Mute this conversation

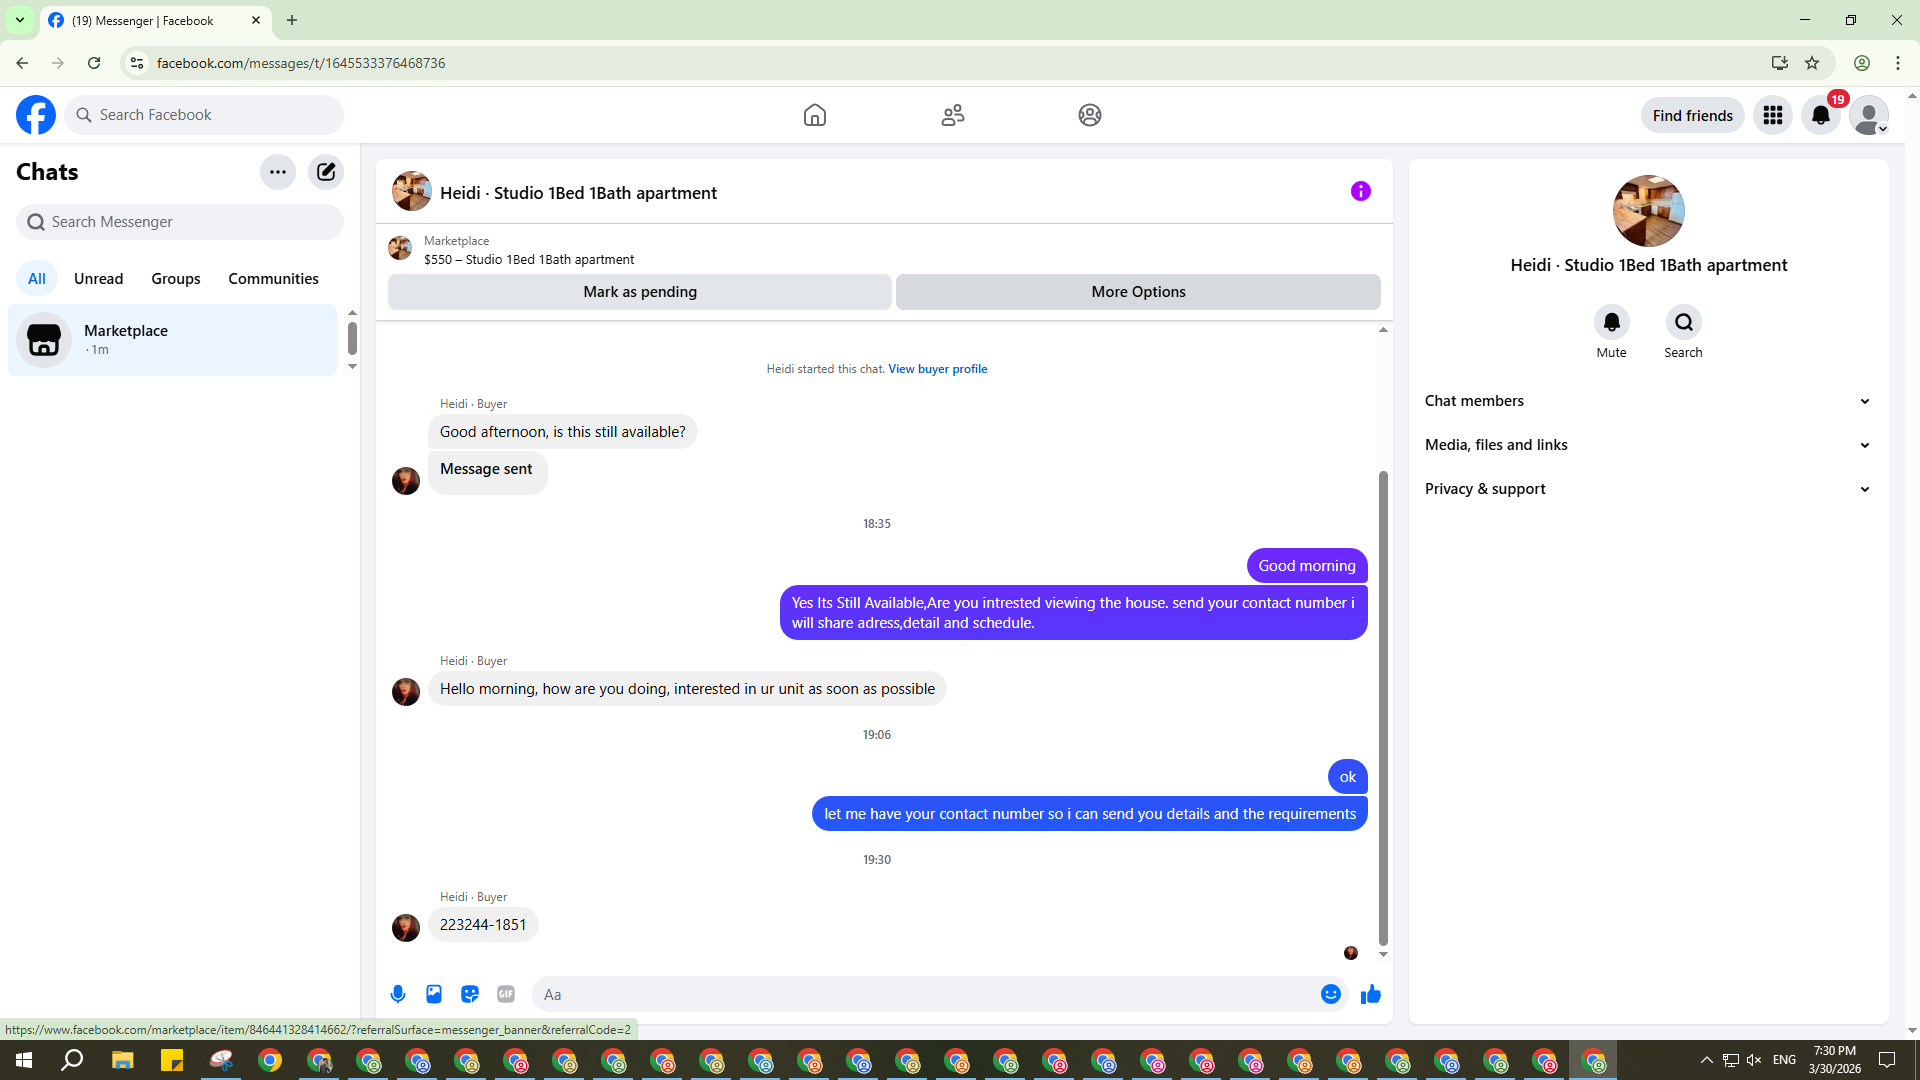[x=1611, y=322]
